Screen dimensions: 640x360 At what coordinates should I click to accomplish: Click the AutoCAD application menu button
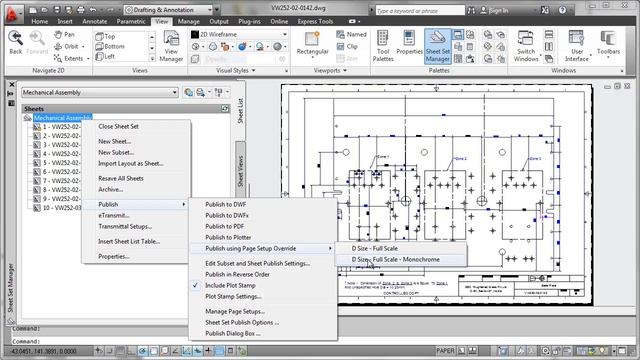tap(12, 14)
